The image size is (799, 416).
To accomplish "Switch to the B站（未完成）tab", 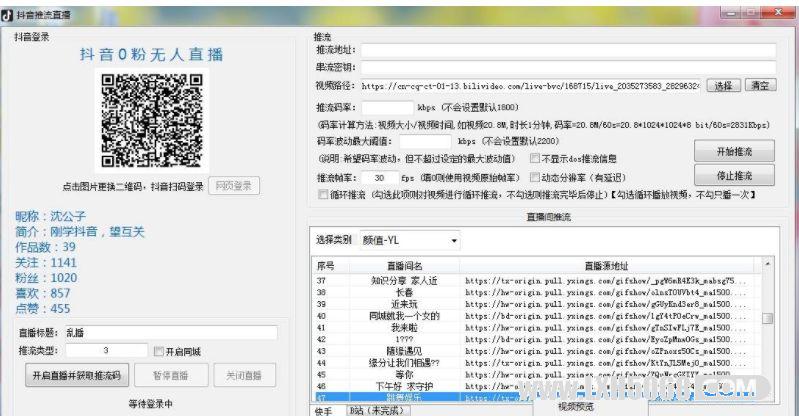I will tap(378, 410).
